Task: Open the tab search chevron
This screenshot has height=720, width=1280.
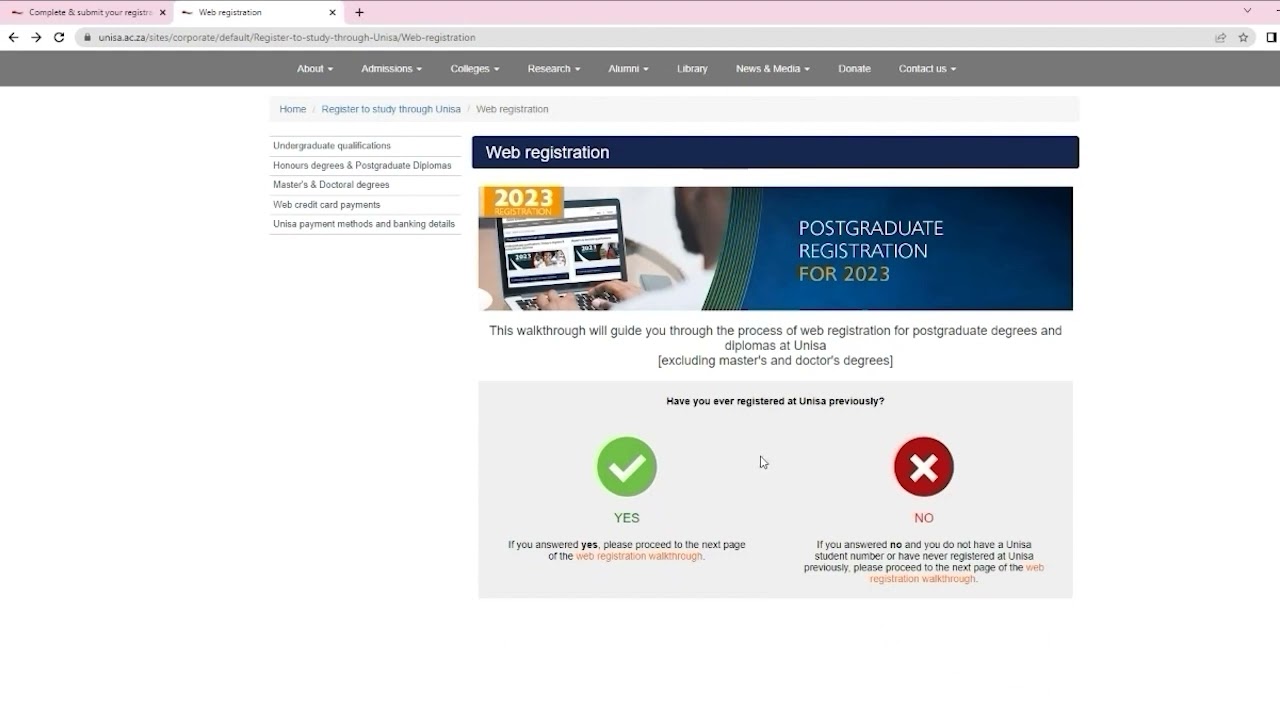Action: tap(1247, 11)
